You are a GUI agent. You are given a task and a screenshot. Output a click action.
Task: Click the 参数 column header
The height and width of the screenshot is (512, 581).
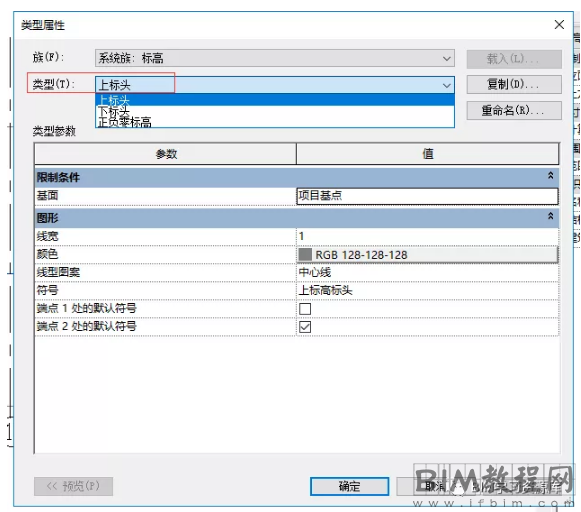pyautogui.click(x=166, y=154)
